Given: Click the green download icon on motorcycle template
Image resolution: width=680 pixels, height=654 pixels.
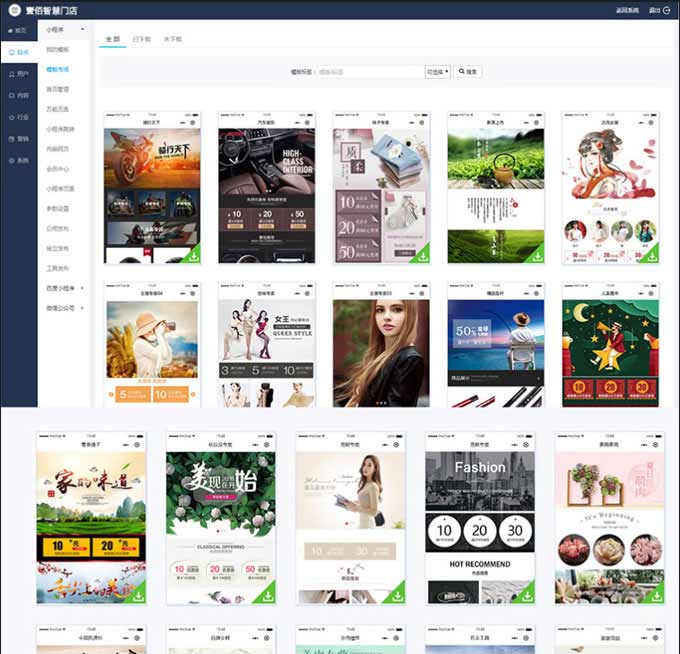Looking at the screenshot, I should 194,256.
